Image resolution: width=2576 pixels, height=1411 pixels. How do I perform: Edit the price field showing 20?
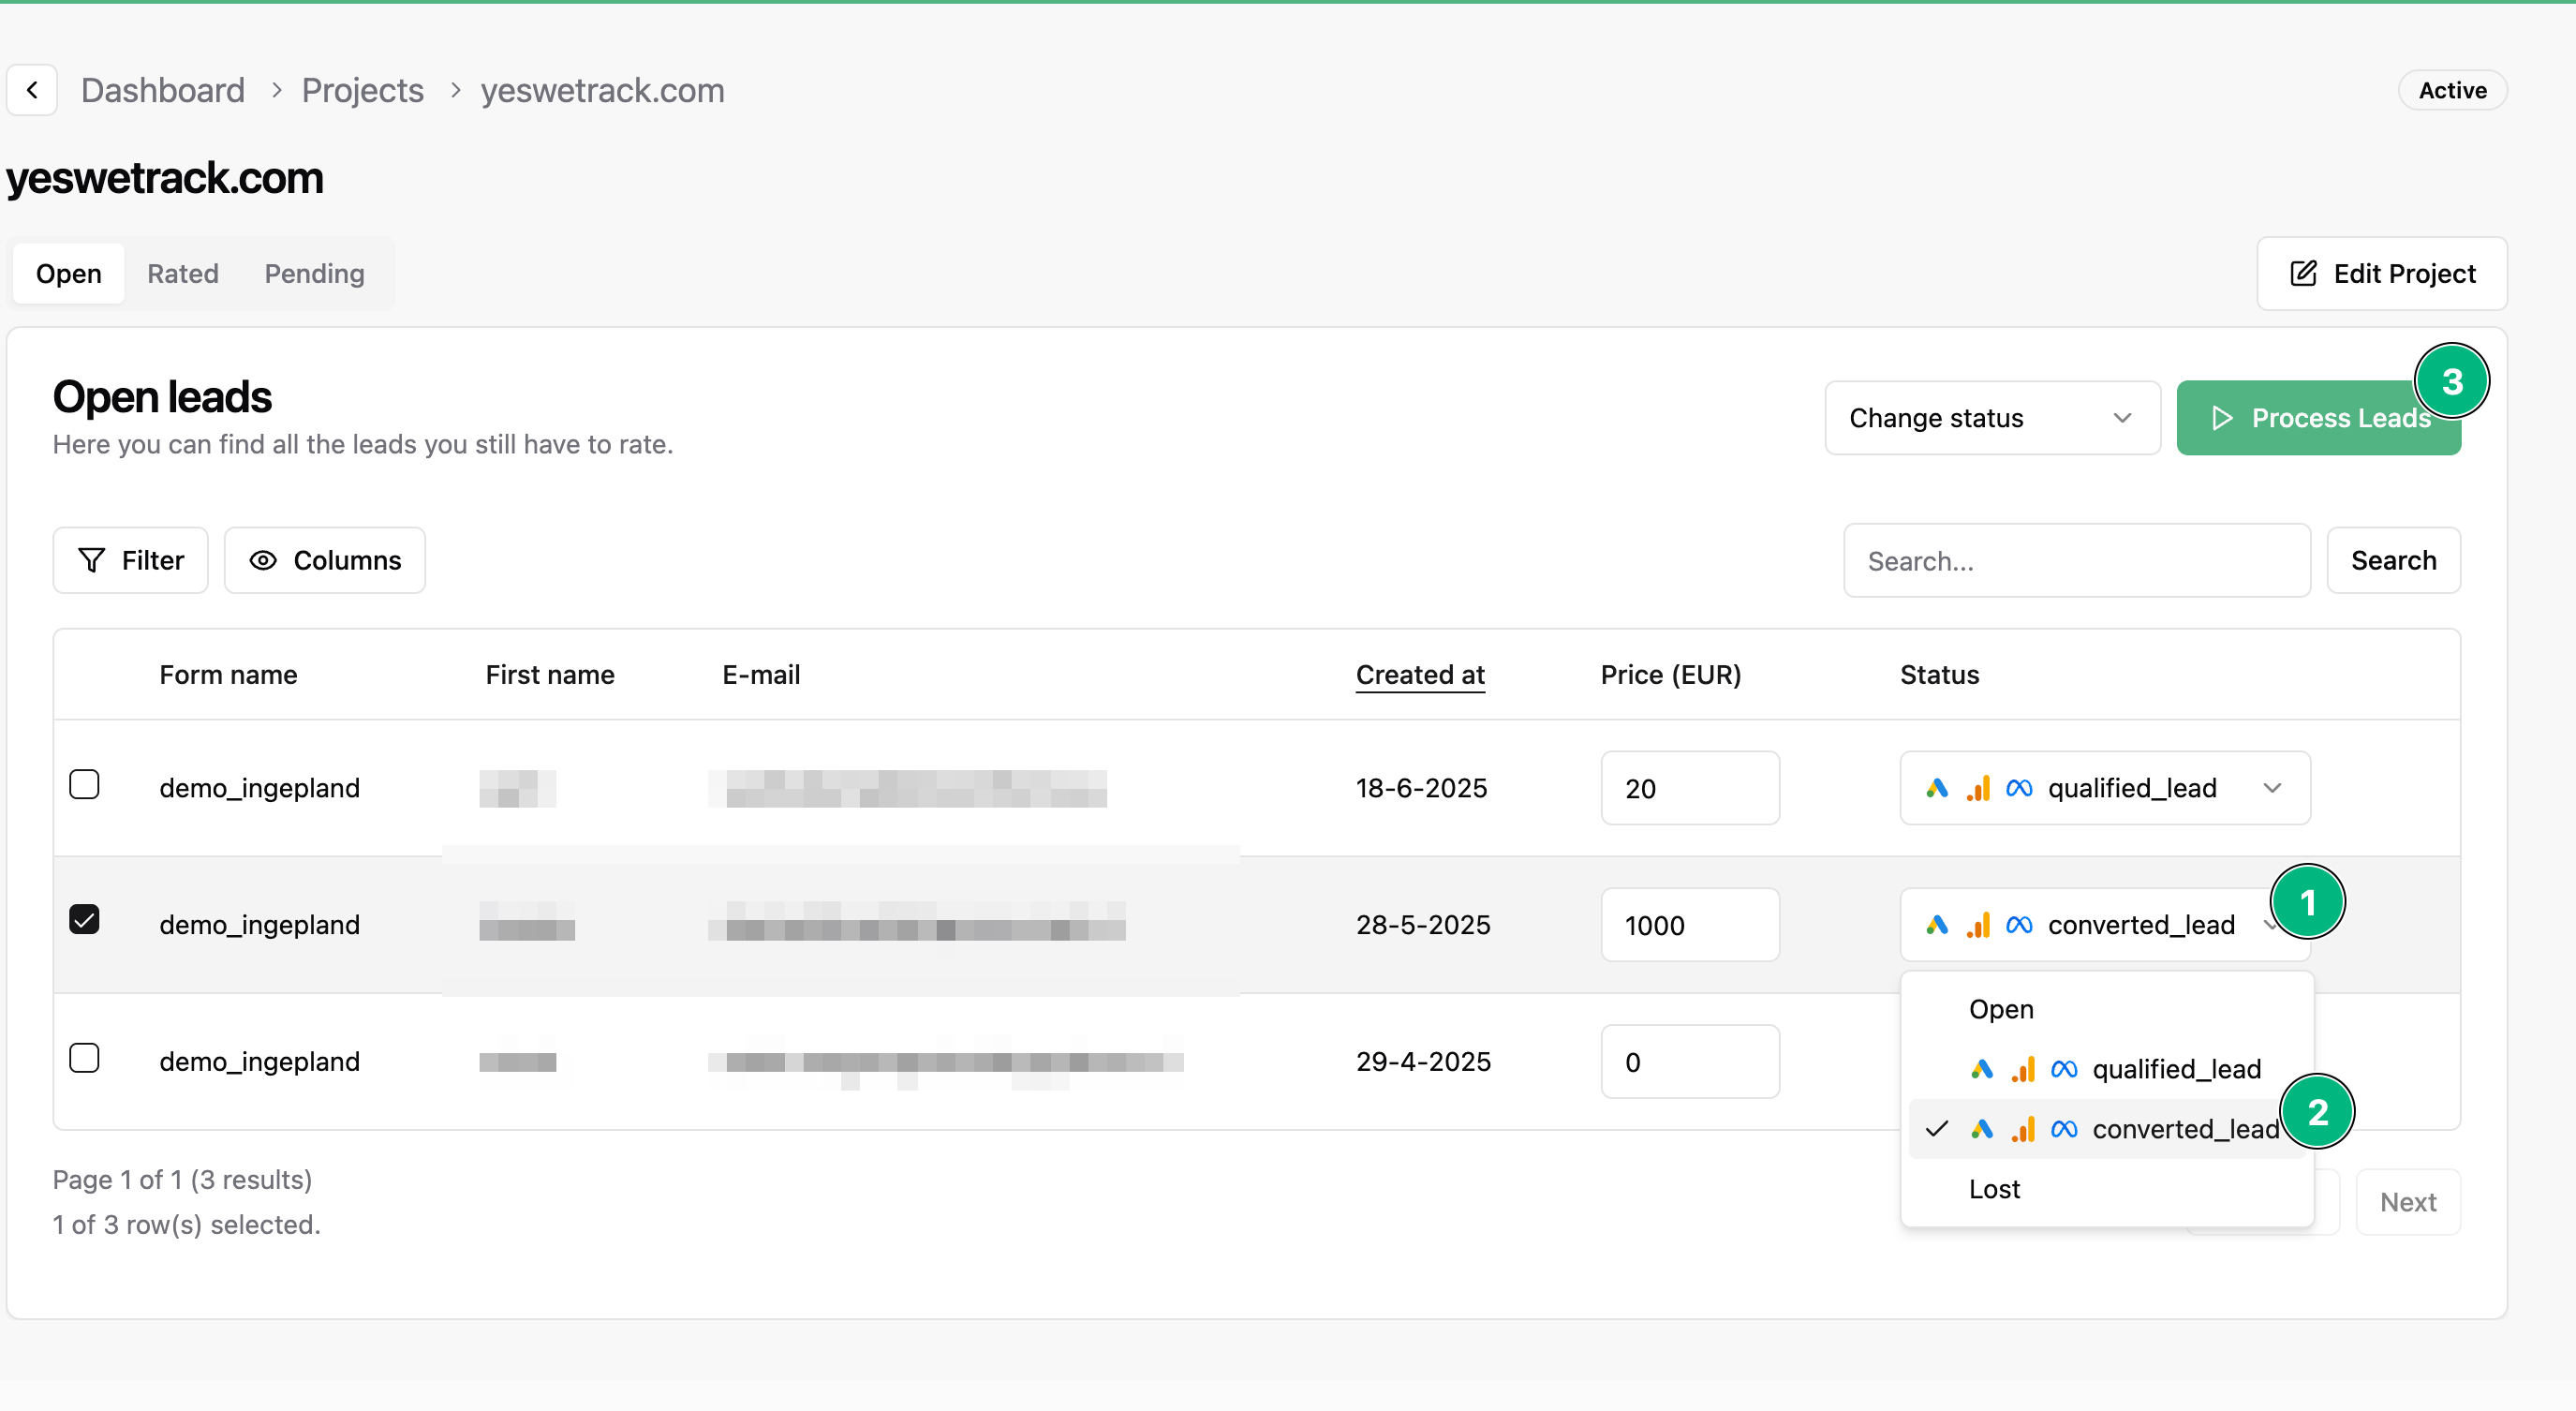pos(1689,788)
